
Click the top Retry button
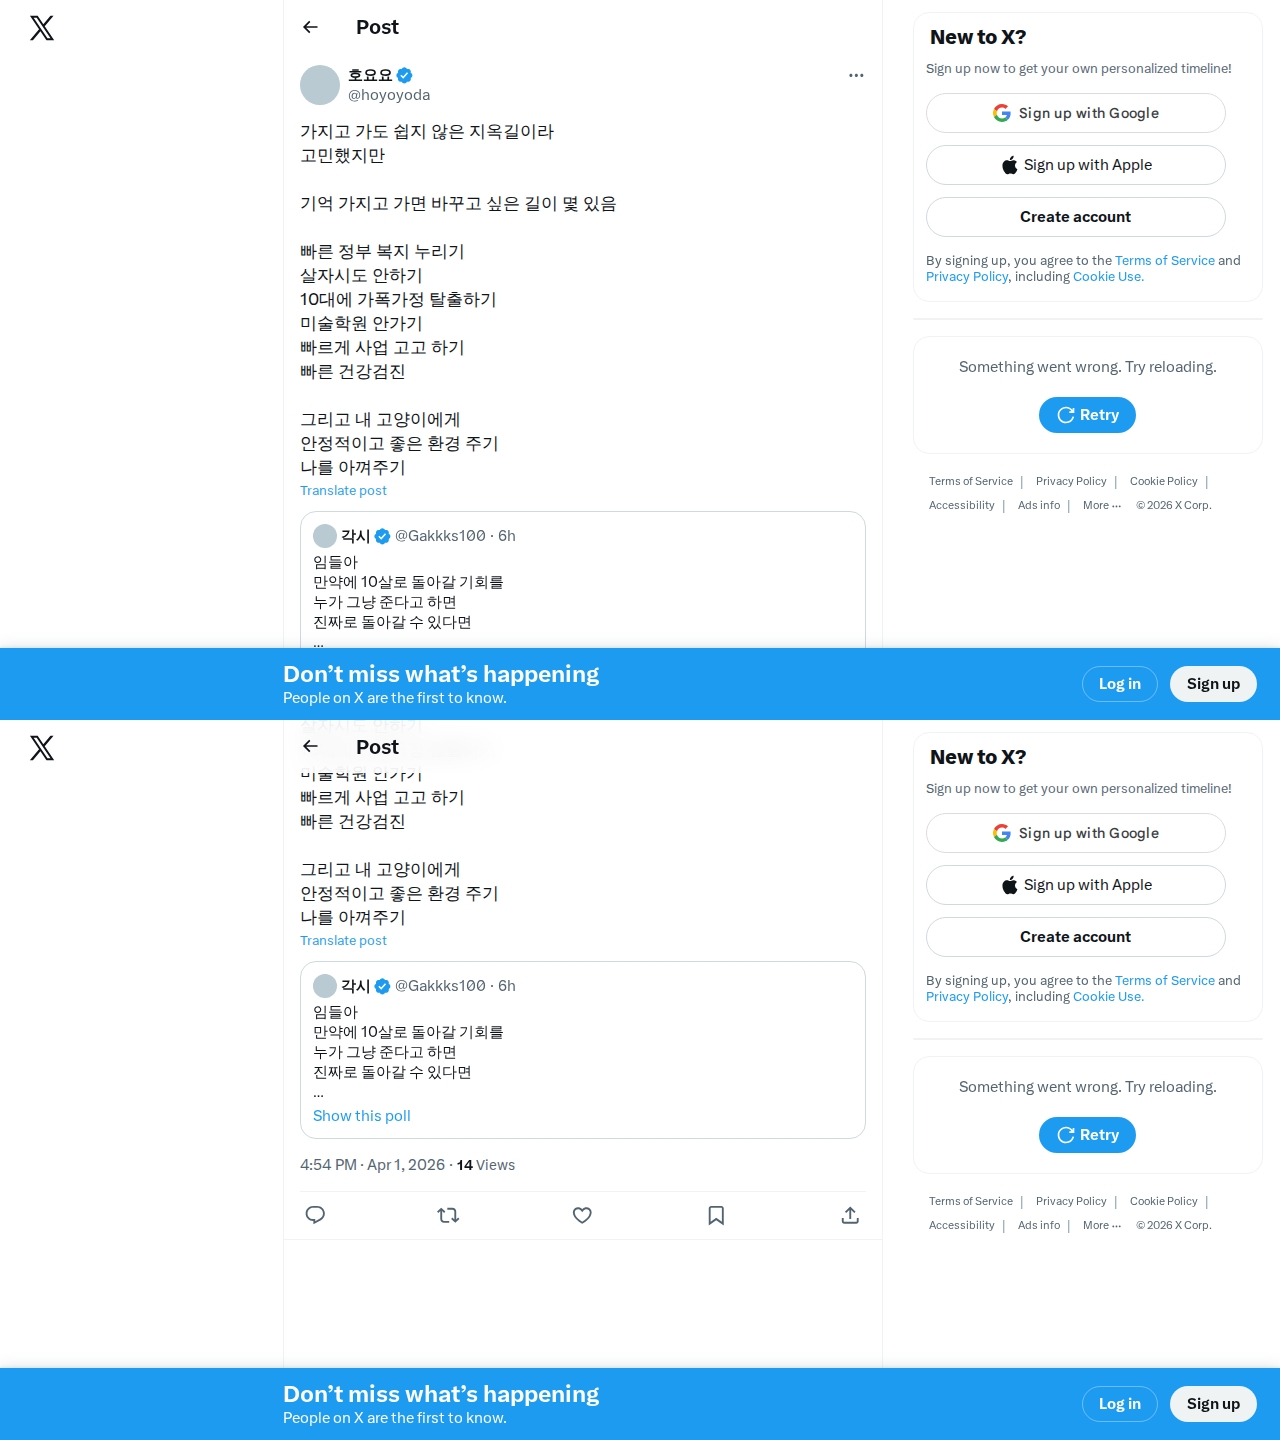(1087, 415)
